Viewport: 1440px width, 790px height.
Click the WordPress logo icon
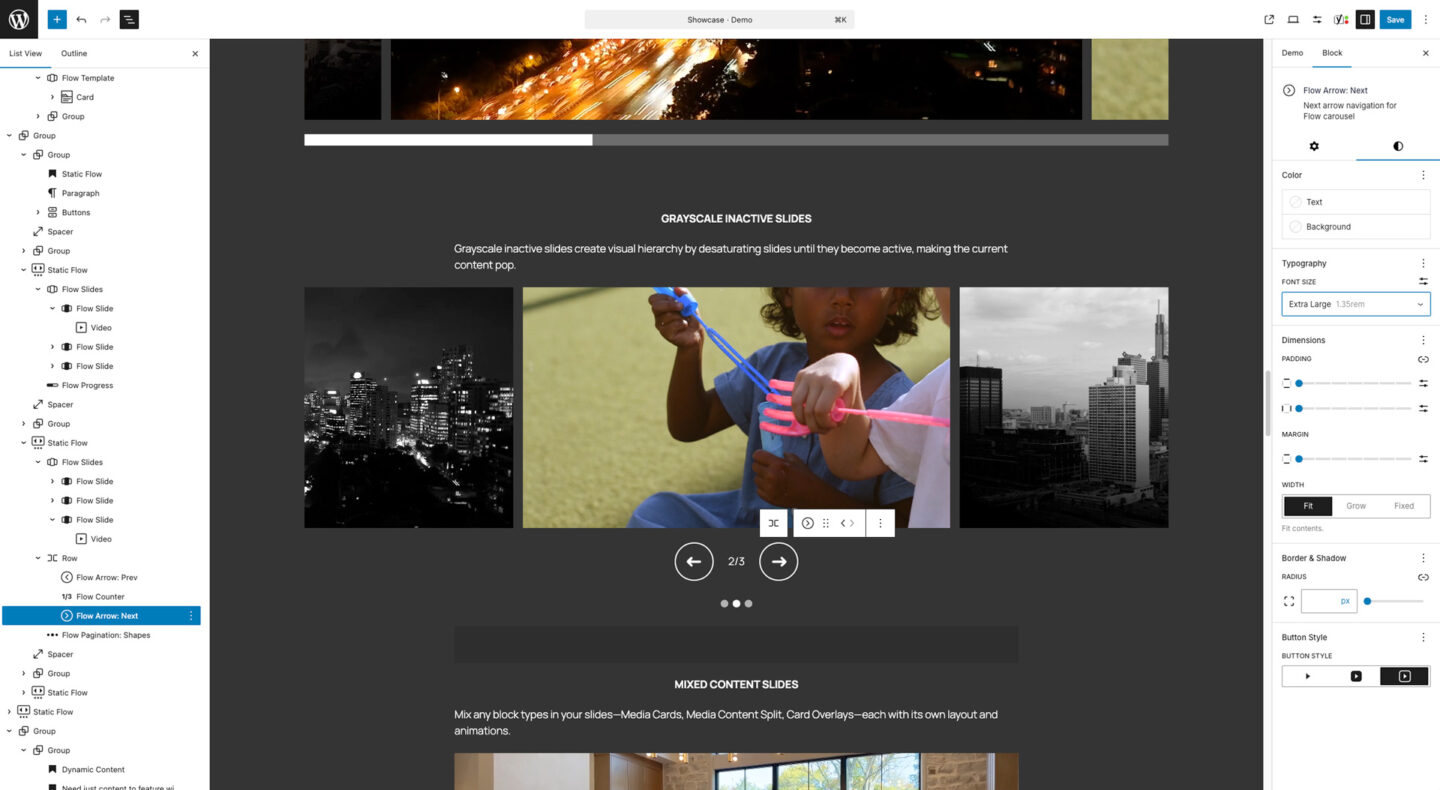click(19, 19)
